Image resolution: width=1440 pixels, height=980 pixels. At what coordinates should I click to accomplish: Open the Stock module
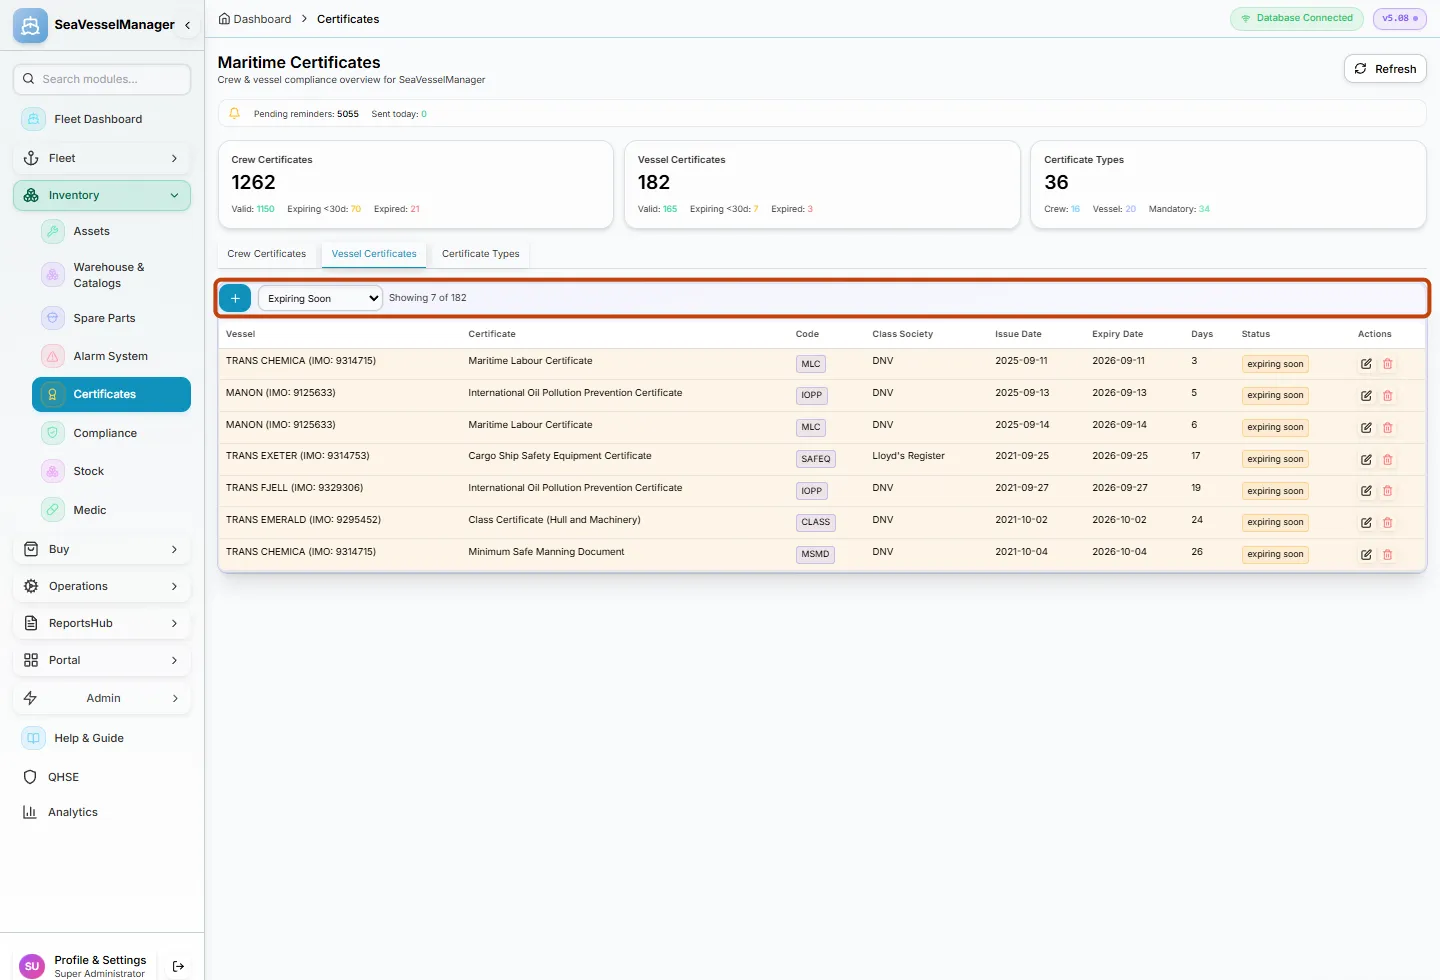coord(111,471)
